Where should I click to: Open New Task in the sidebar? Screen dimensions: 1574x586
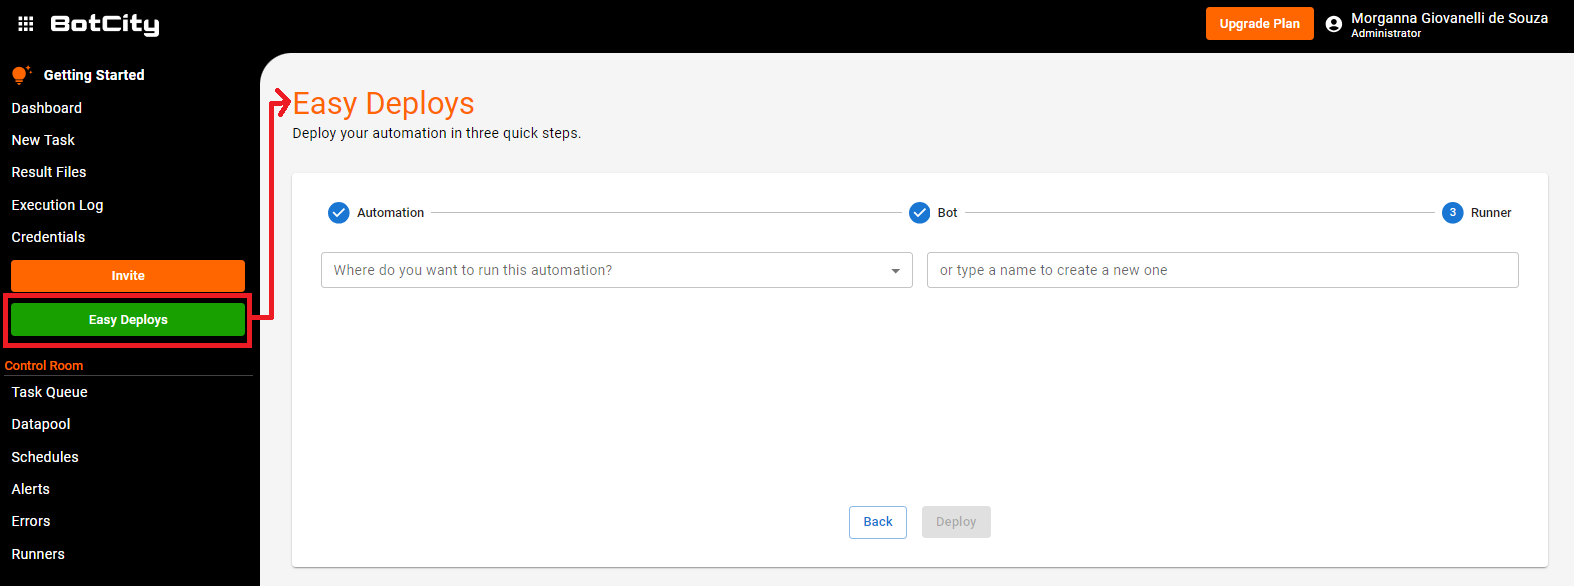pyautogui.click(x=43, y=140)
